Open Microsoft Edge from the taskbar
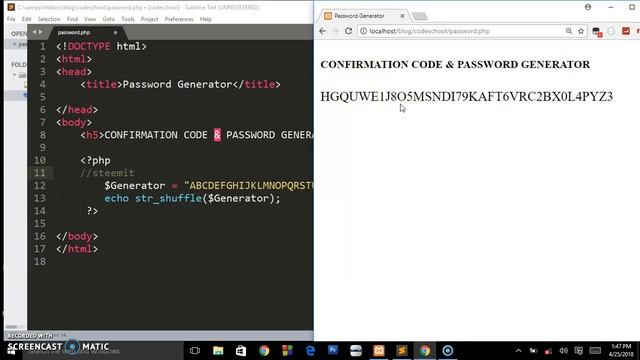 coord(310,351)
